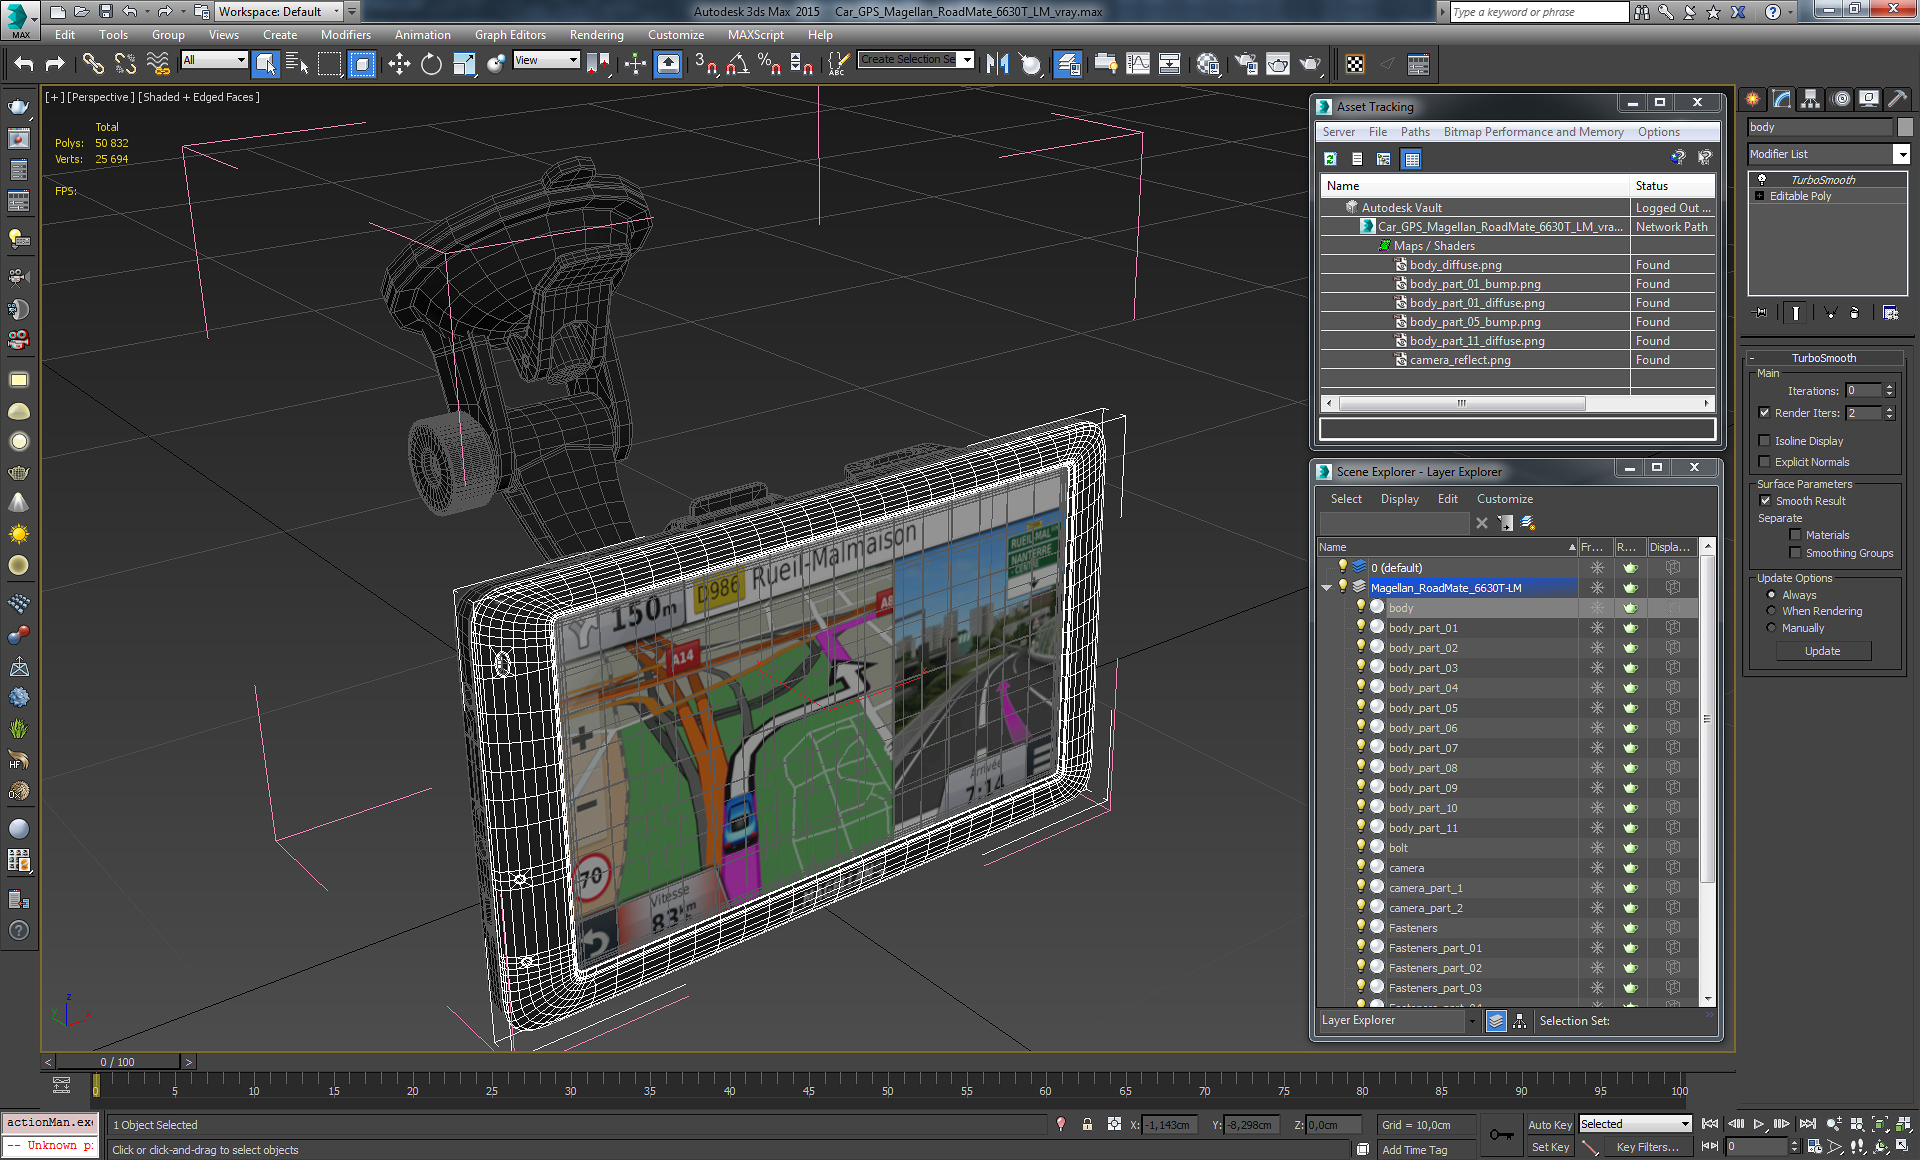Toggle the Percent Snap button

pyautogui.click(x=769, y=65)
